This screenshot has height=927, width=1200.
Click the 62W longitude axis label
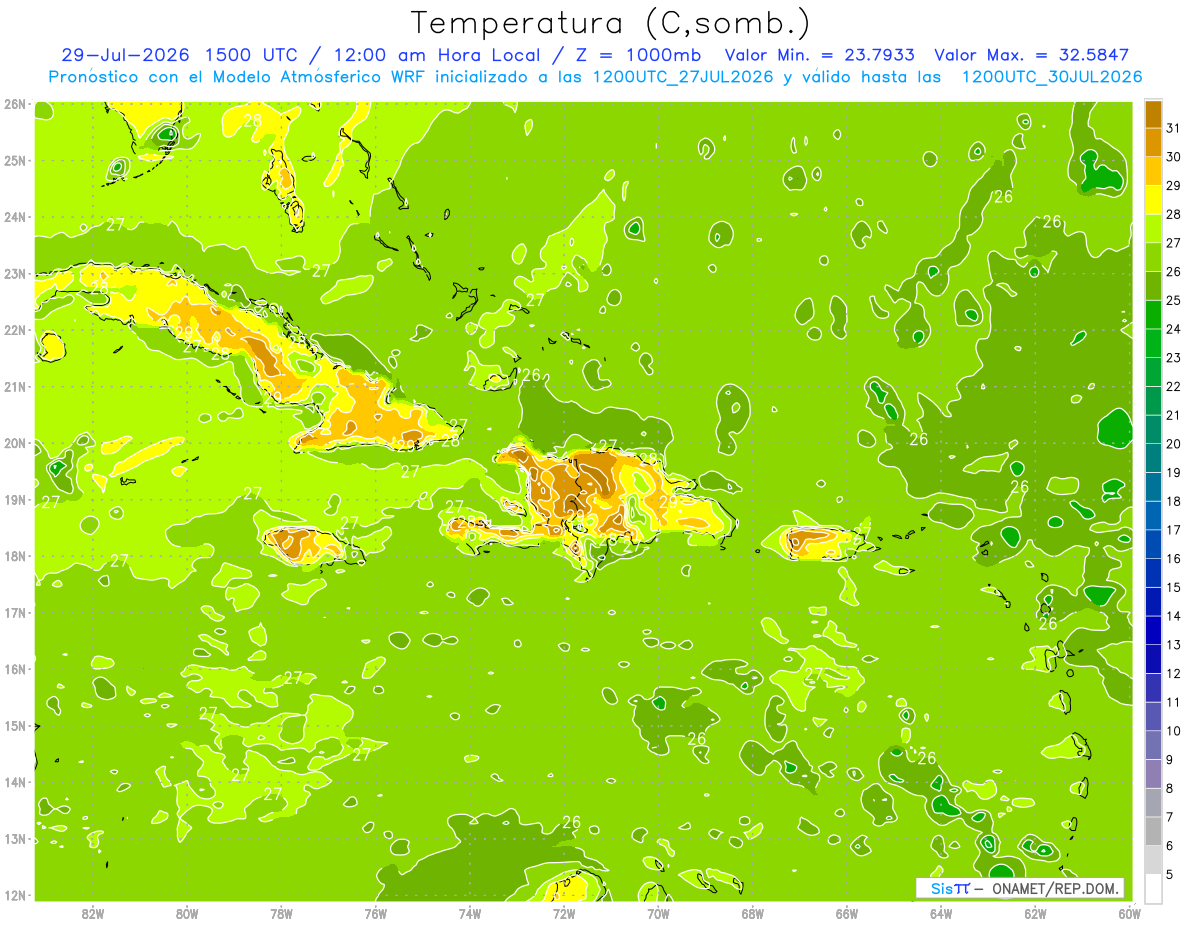1035,913
